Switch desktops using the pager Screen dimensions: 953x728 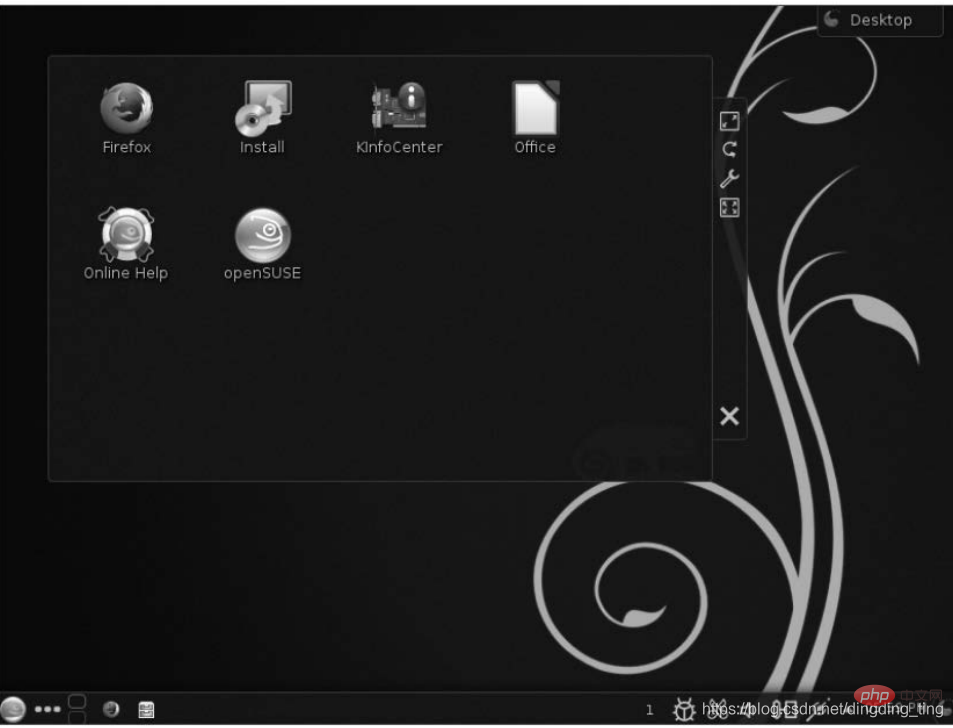(x=77, y=709)
